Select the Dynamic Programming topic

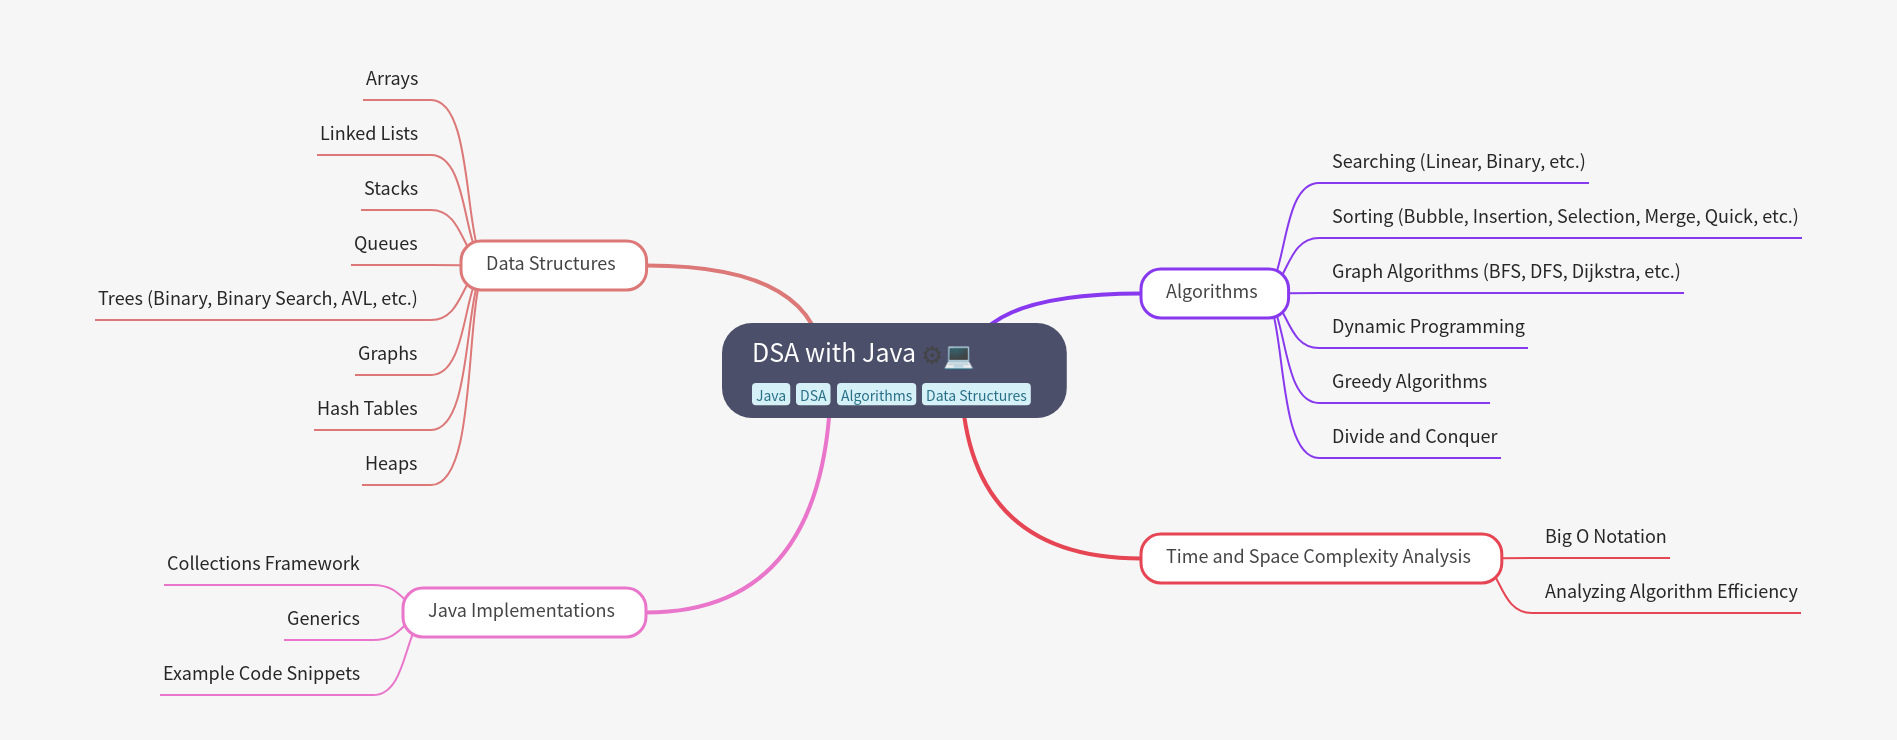point(1428,327)
